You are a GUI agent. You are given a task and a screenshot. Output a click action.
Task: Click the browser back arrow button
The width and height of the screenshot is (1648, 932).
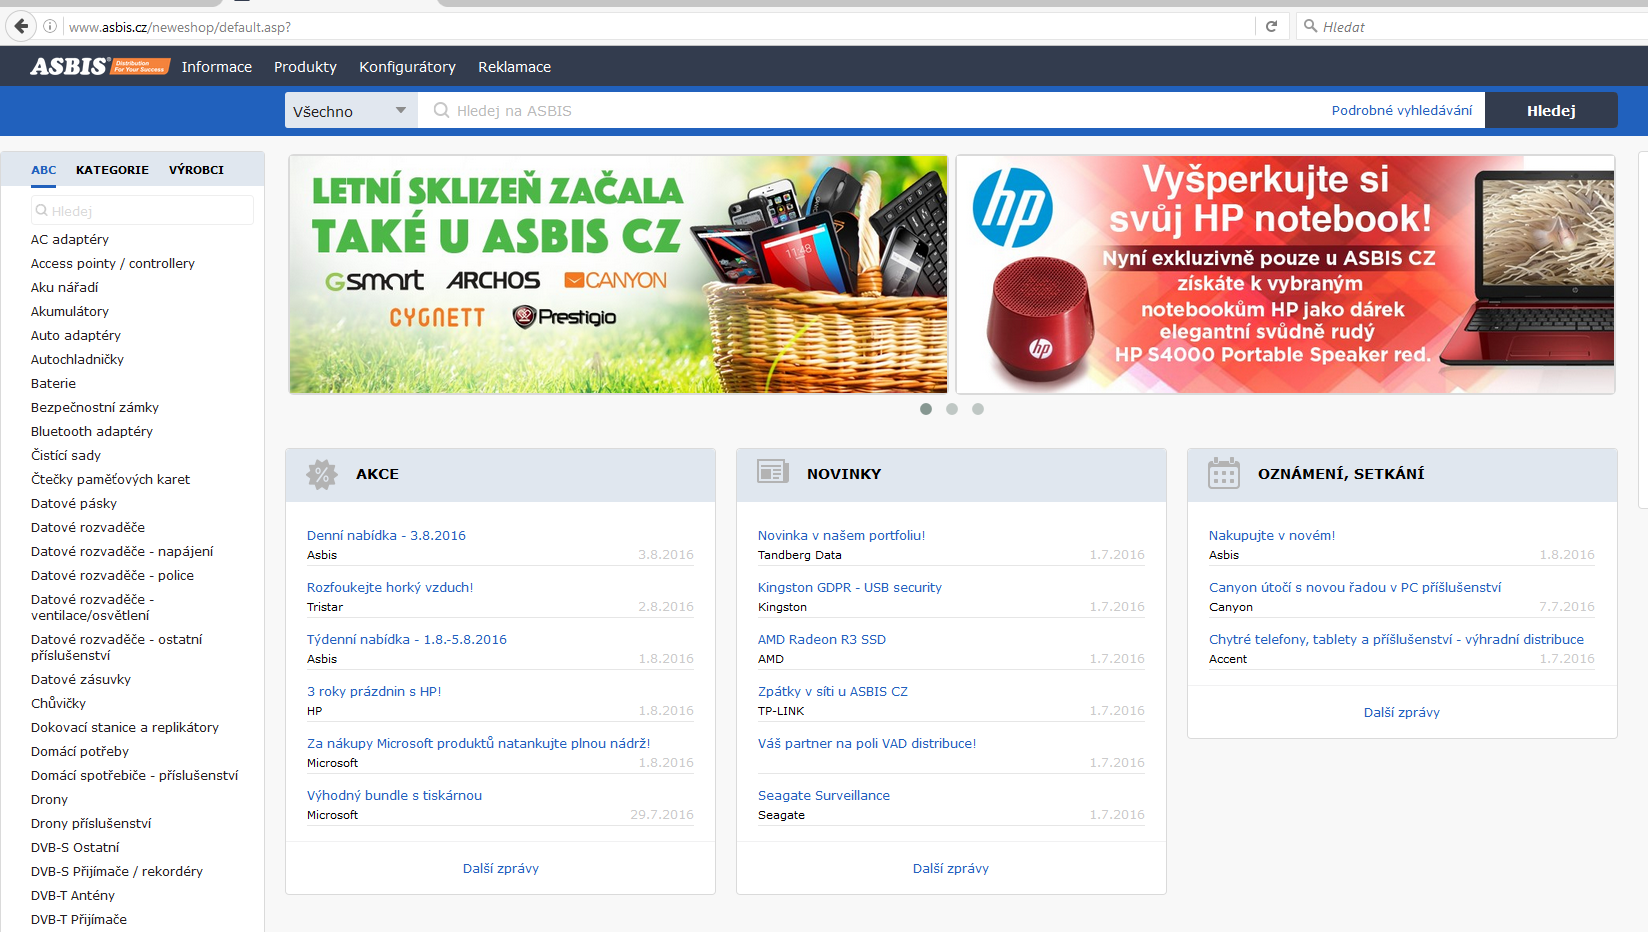pyautogui.click(x=21, y=26)
